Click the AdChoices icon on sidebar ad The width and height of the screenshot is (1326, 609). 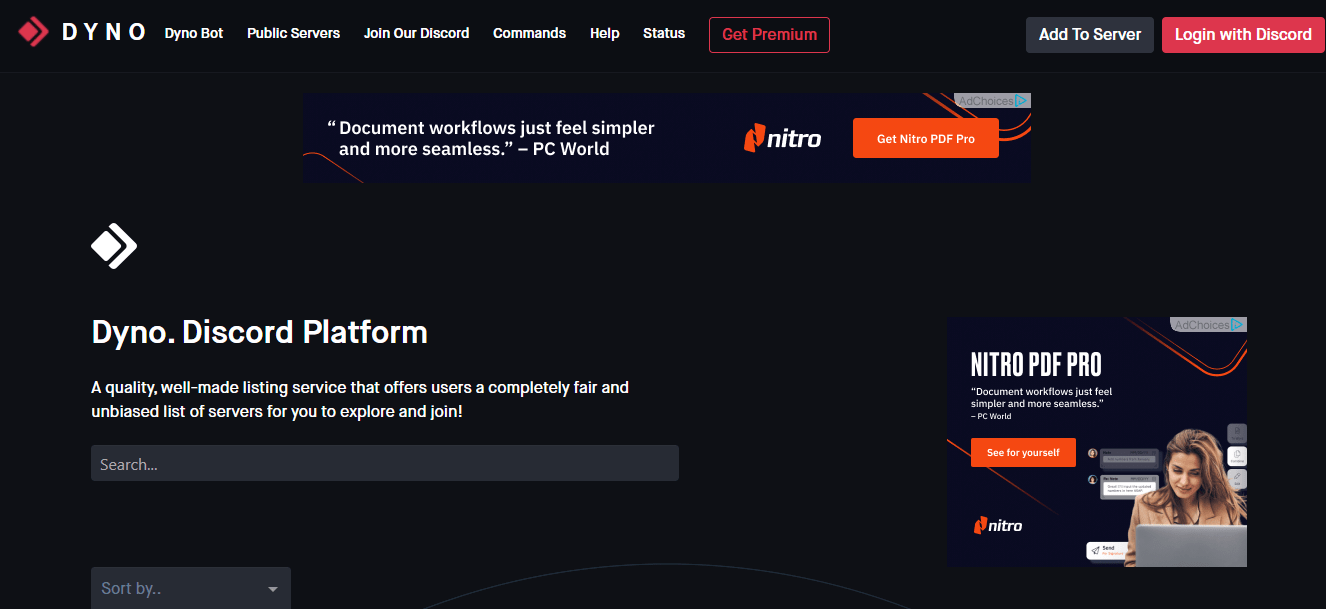(x=1238, y=325)
